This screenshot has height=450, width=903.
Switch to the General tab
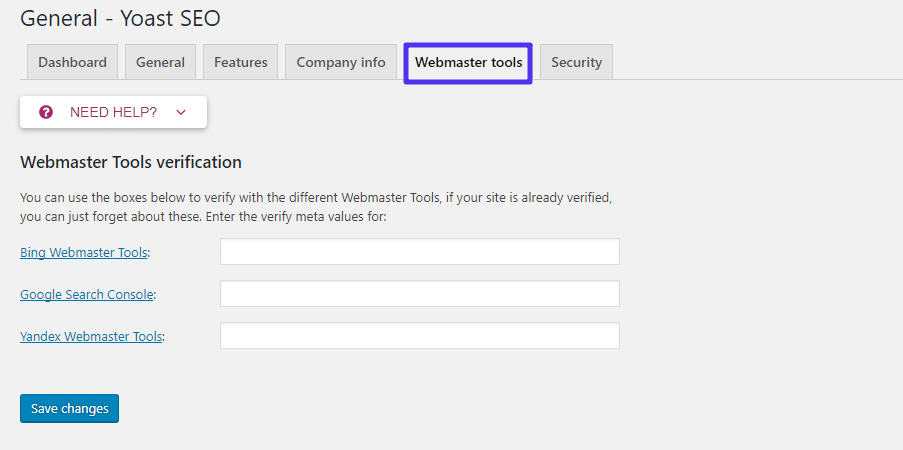pos(160,62)
